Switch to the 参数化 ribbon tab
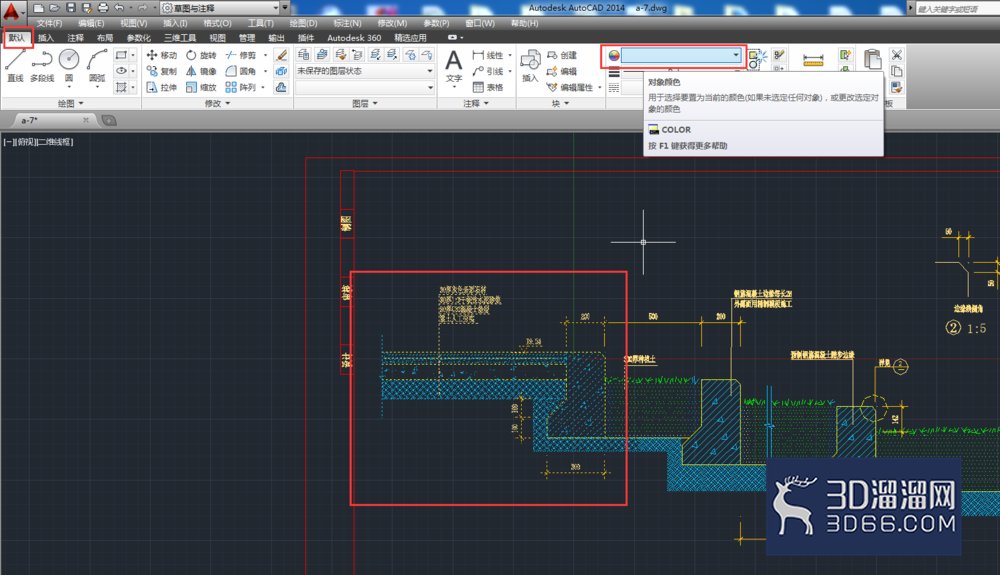The width and height of the screenshot is (1000, 575). [x=138, y=38]
